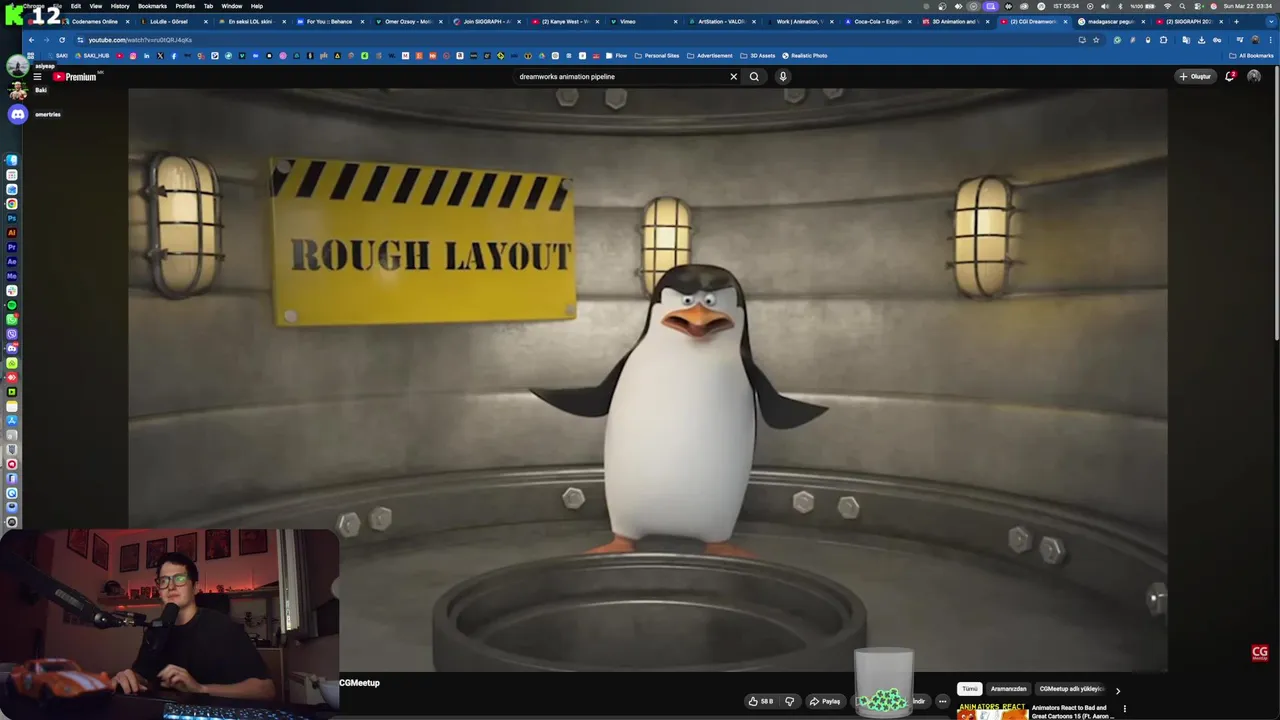Select the Aramanızdan filter chip

(x=1008, y=689)
